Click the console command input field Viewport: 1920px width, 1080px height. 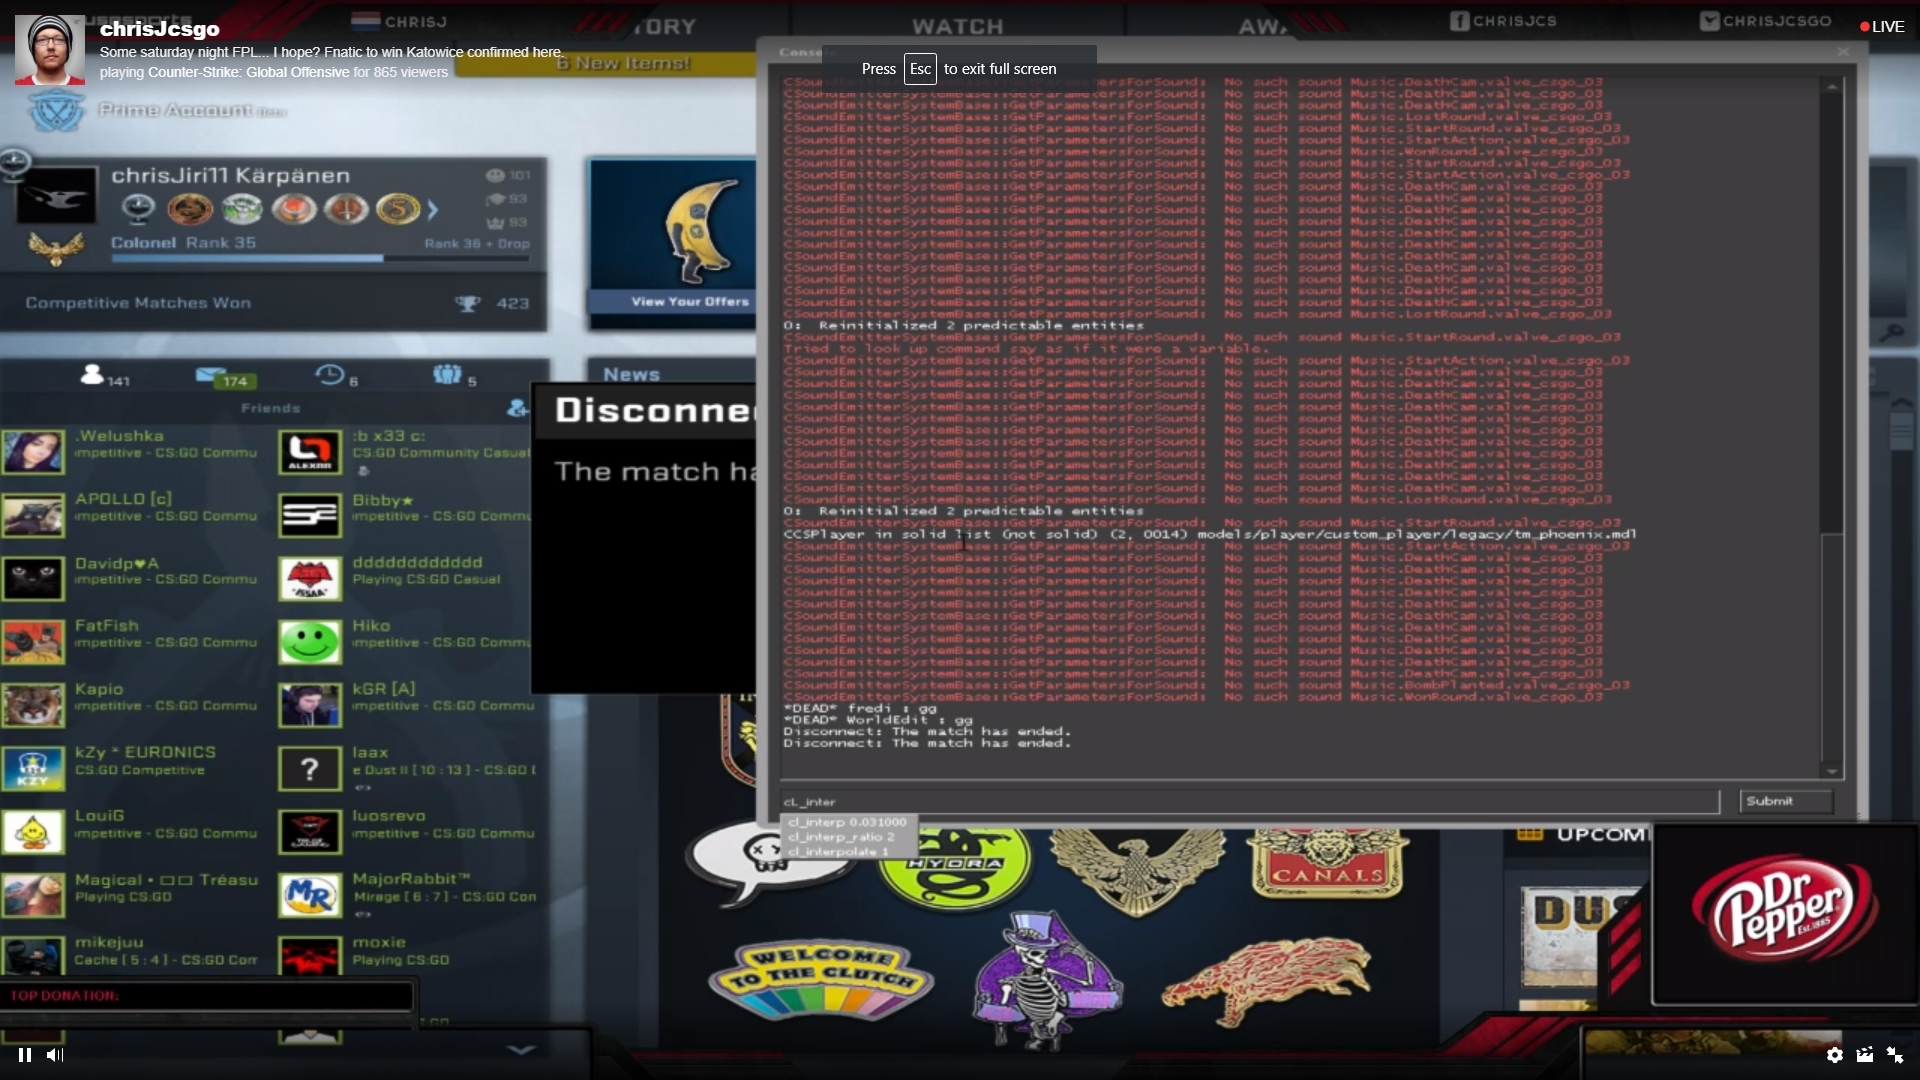[x=1248, y=801]
